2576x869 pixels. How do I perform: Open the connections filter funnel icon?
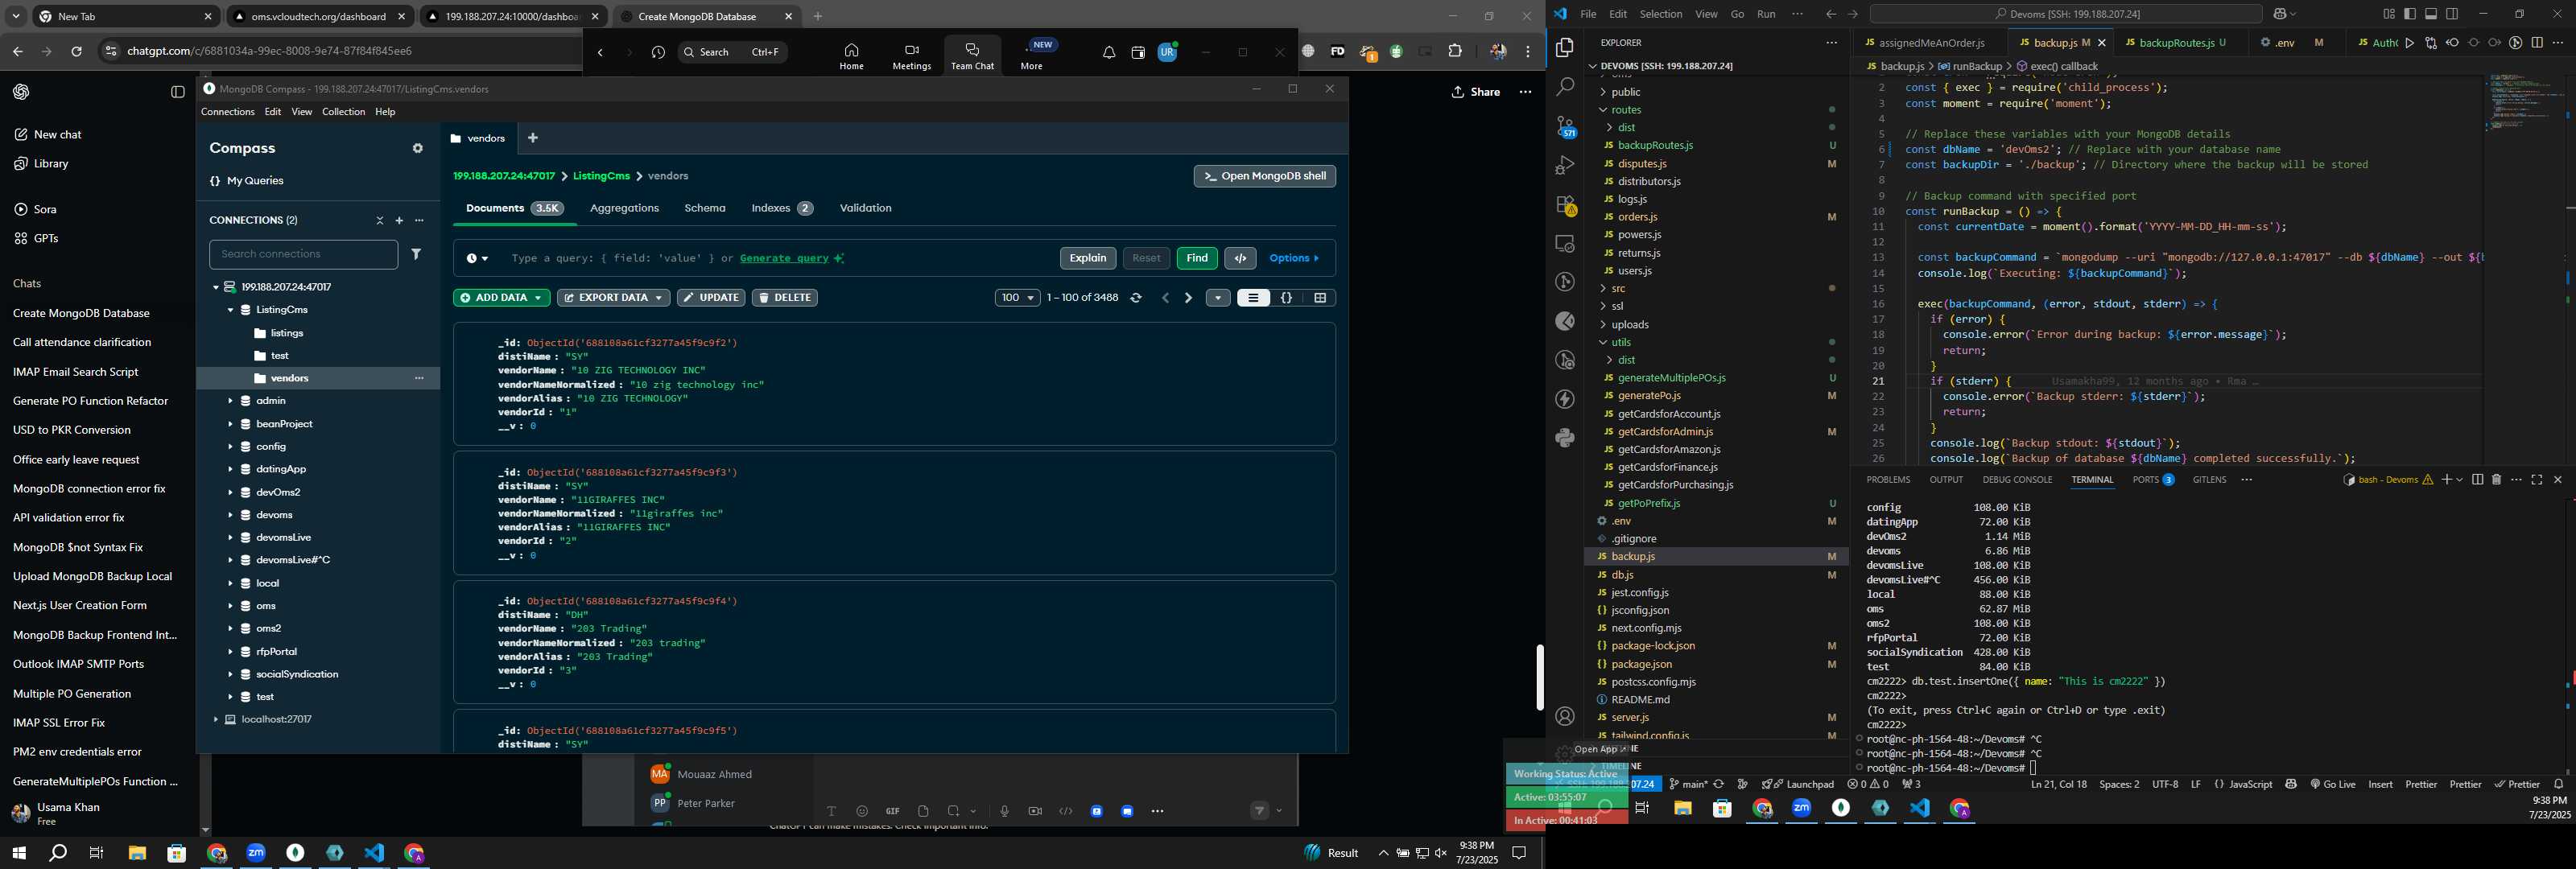[416, 254]
